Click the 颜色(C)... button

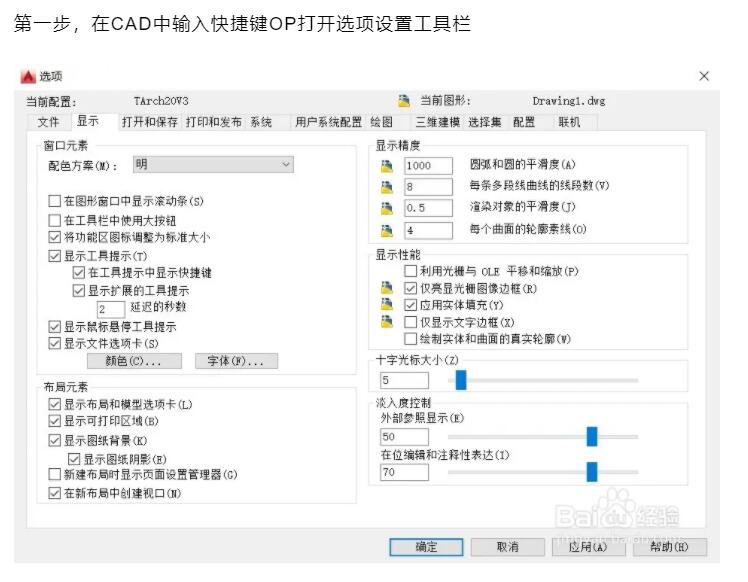click(x=135, y=361)
